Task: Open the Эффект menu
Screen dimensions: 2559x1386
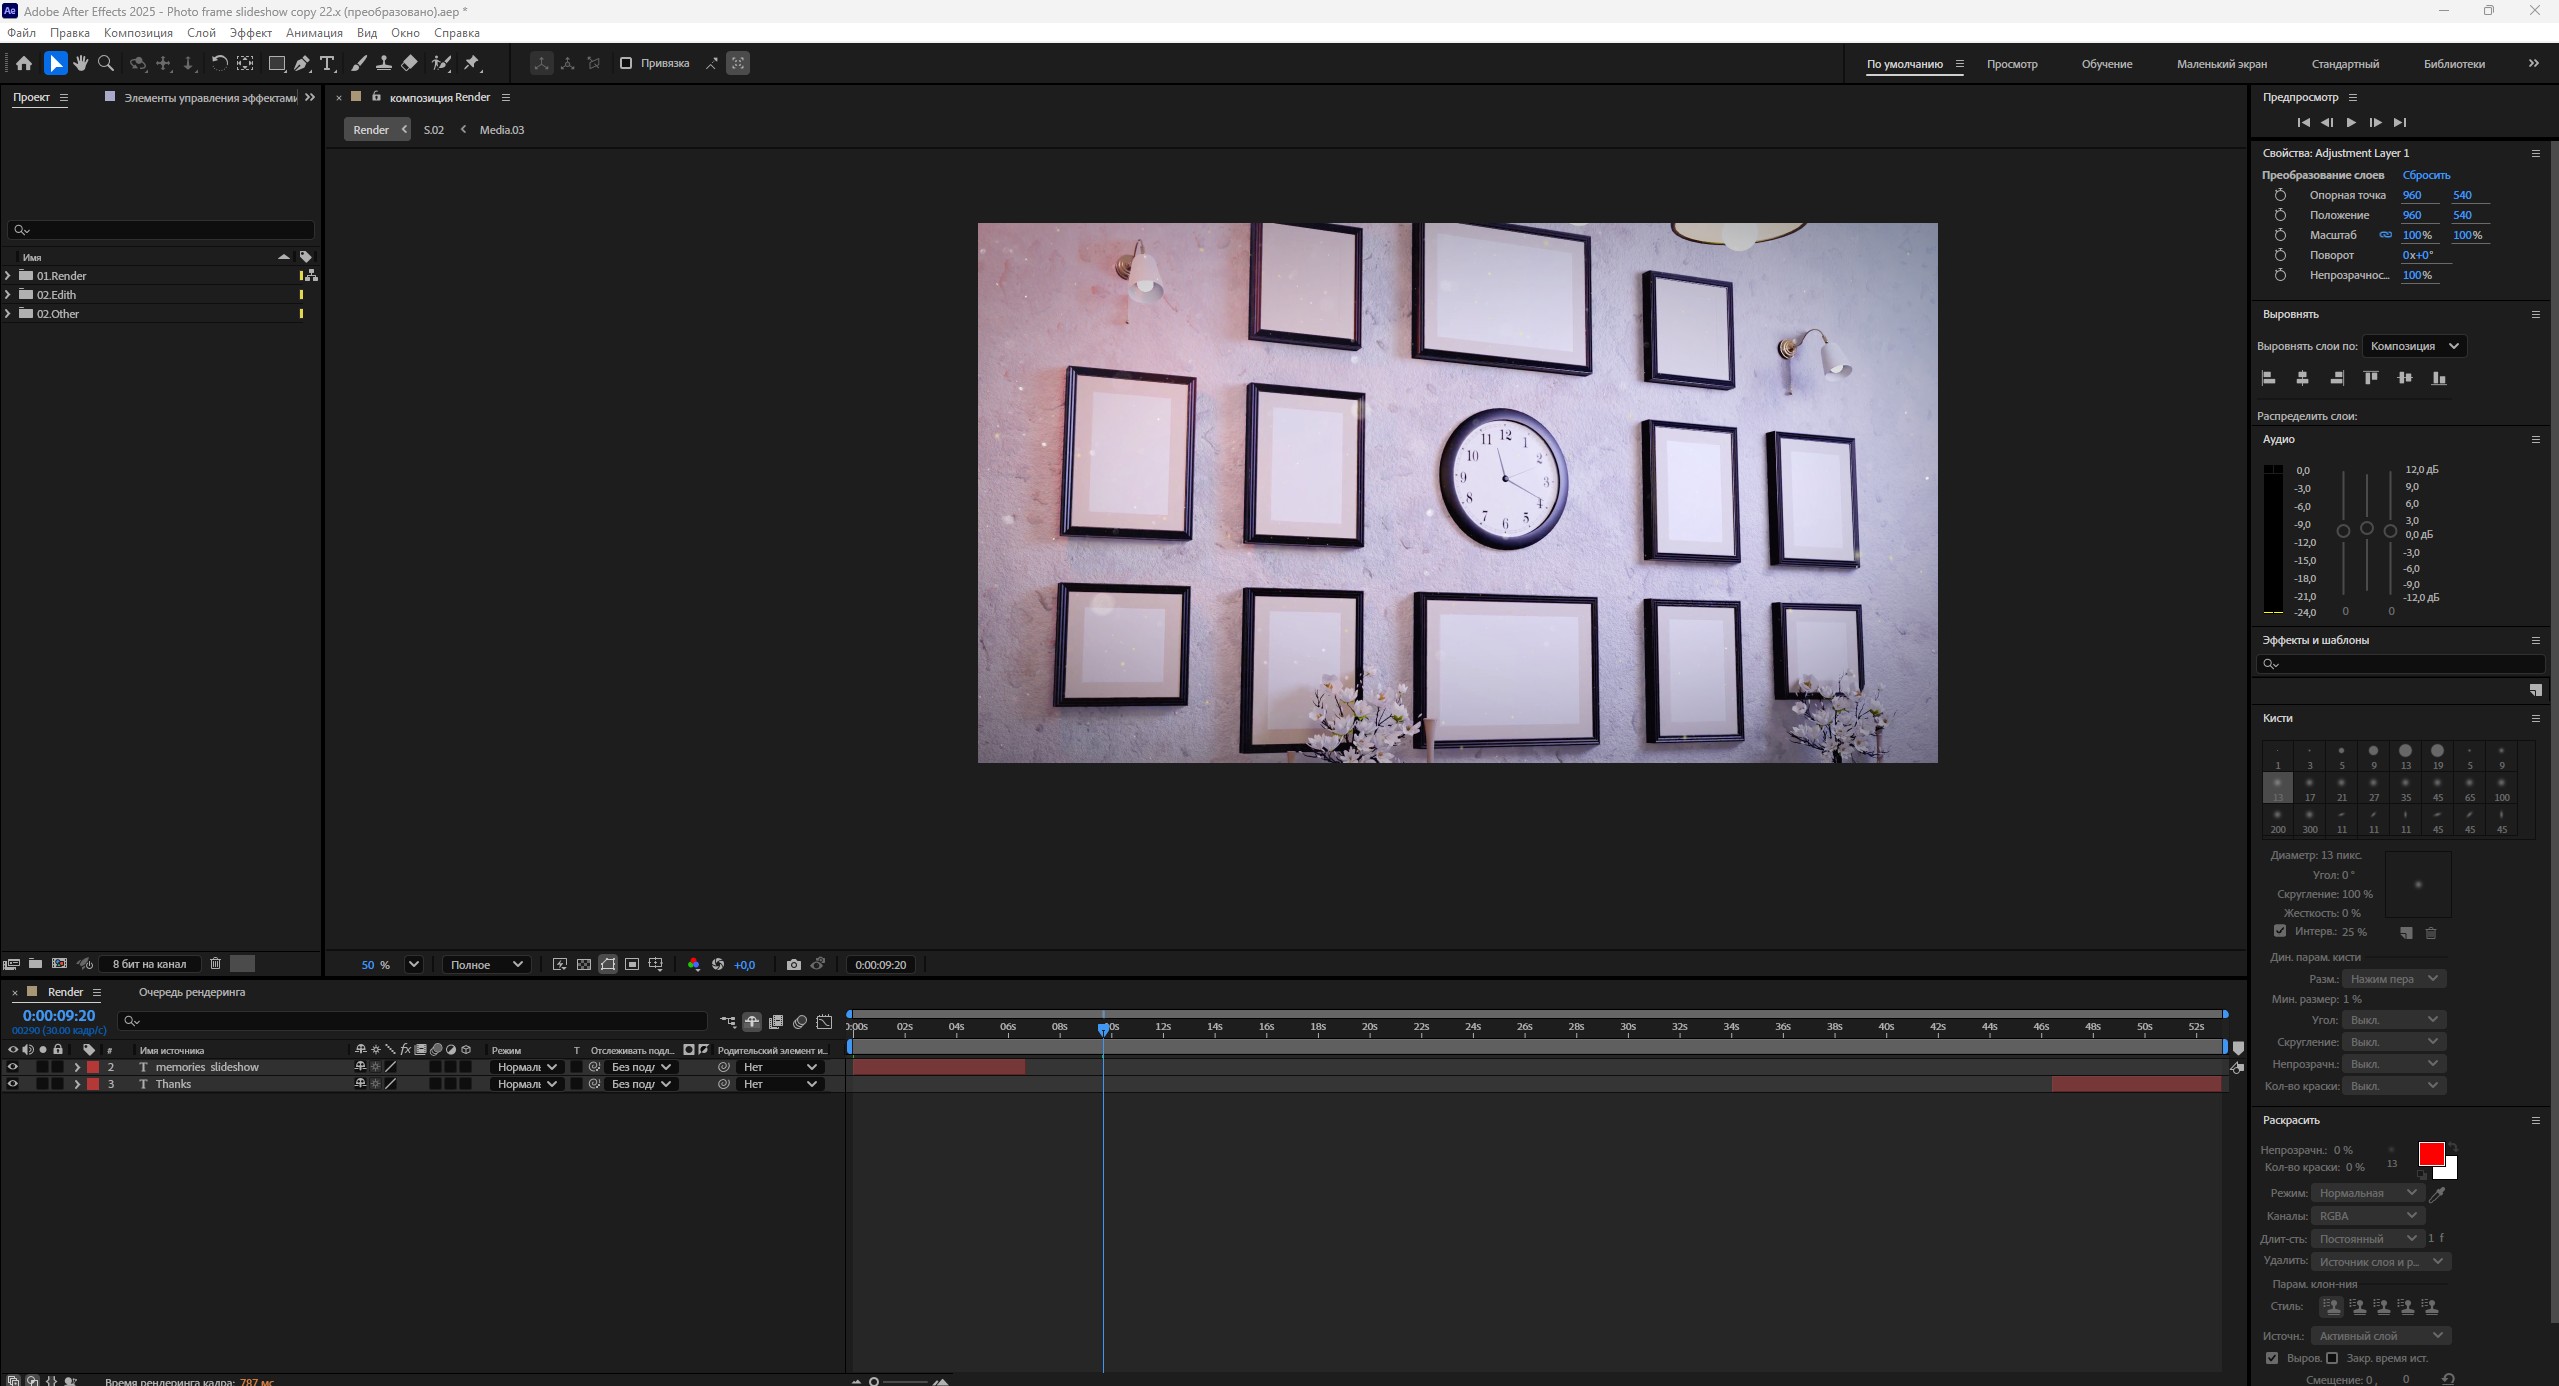Action: (250, 33)
